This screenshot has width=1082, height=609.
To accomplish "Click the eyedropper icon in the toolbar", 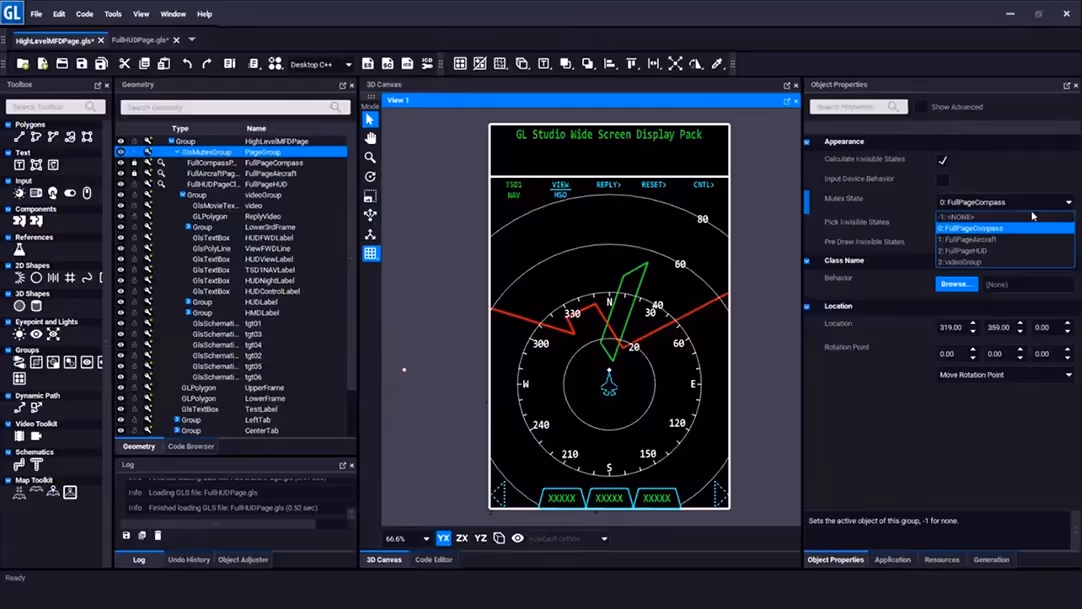I will tap(717, 64).
